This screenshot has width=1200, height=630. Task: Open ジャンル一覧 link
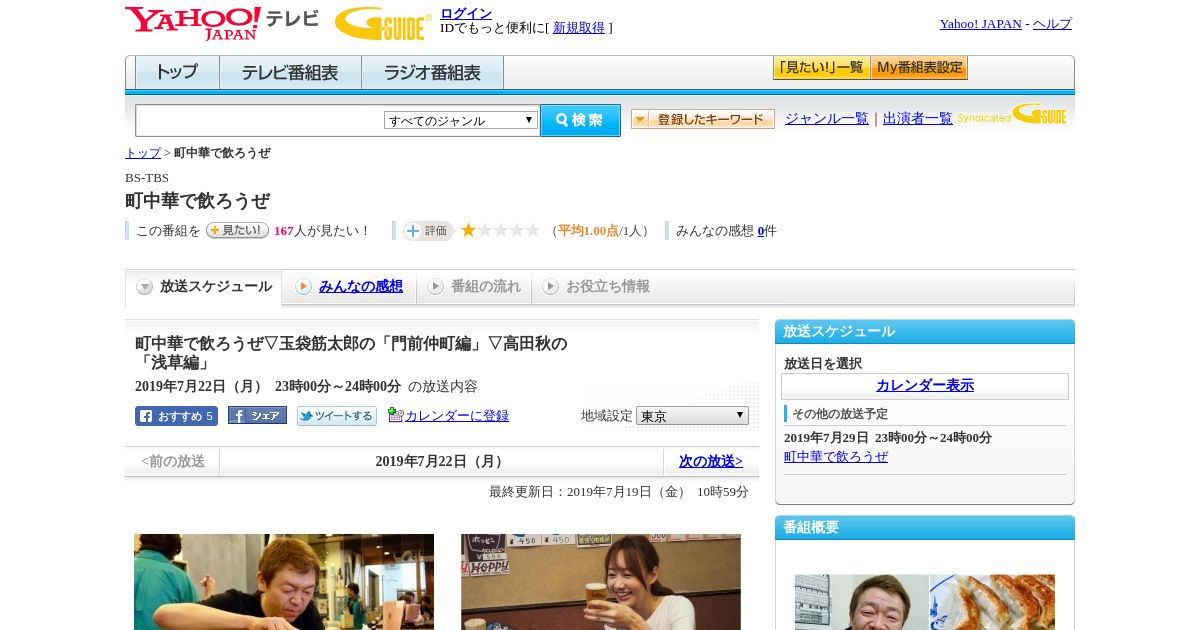pyautogui.click(x=827, y=119)
